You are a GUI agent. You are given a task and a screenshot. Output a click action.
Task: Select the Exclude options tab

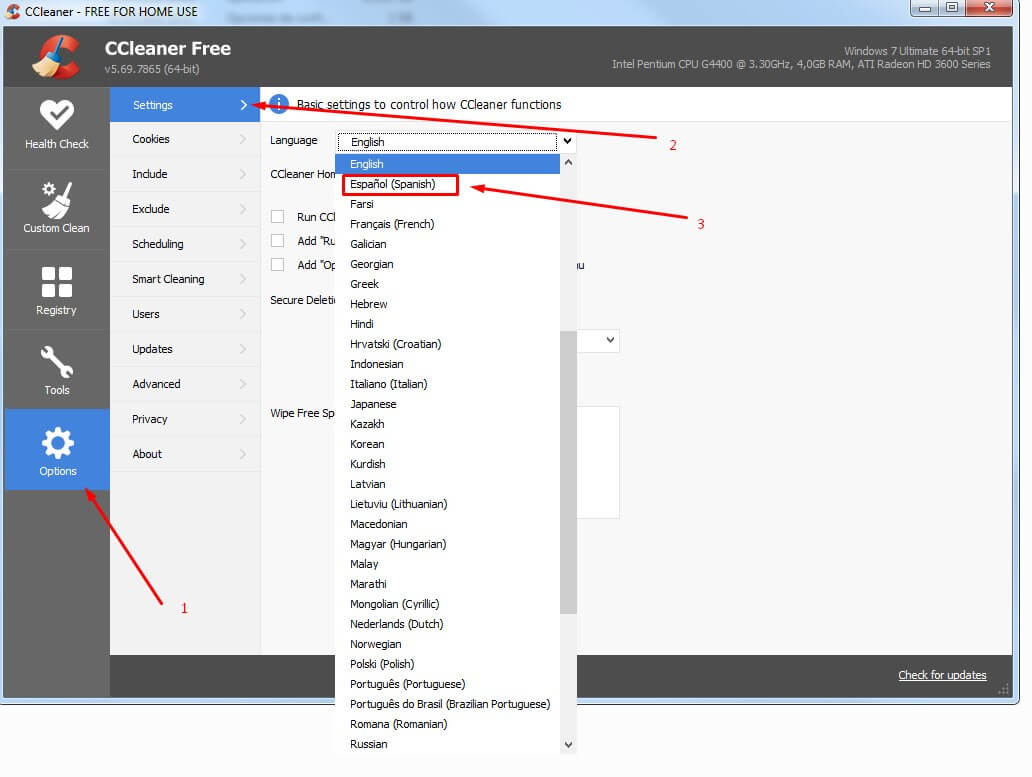pyautogui.click(x=185, y=209)
